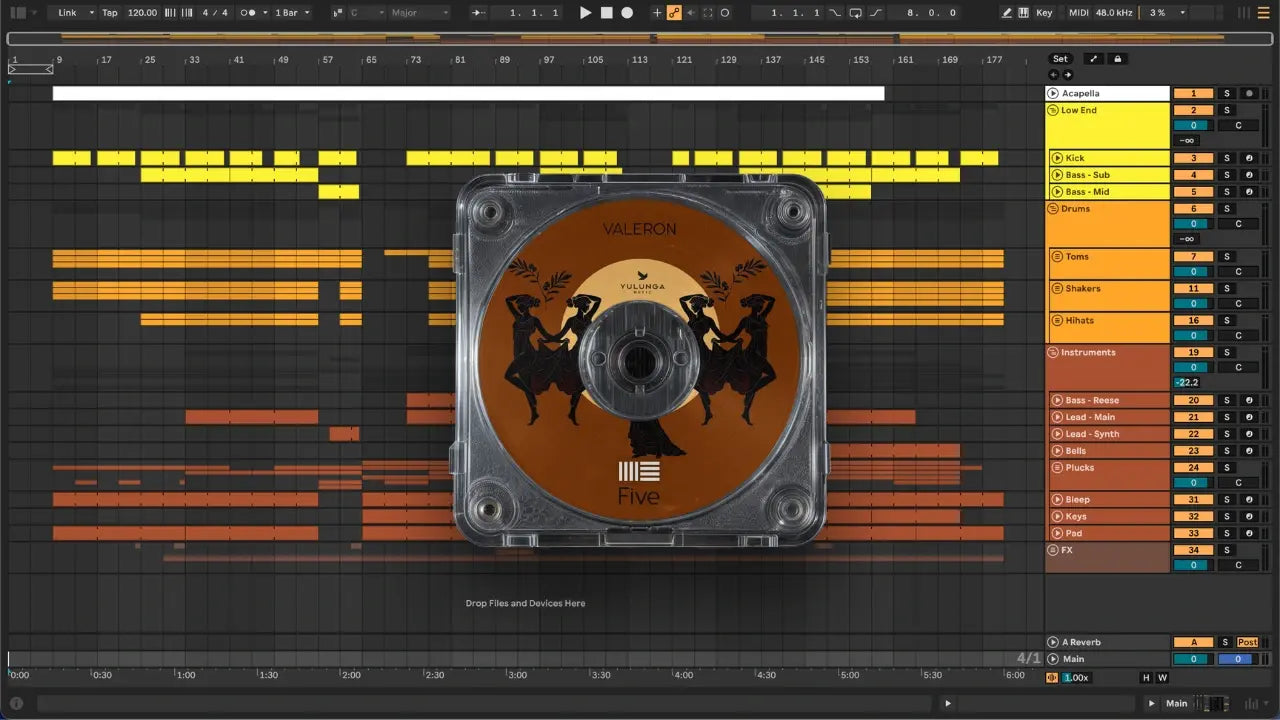Click the Acapella track play icon
1280x720 pixels.
[1053, 93]
